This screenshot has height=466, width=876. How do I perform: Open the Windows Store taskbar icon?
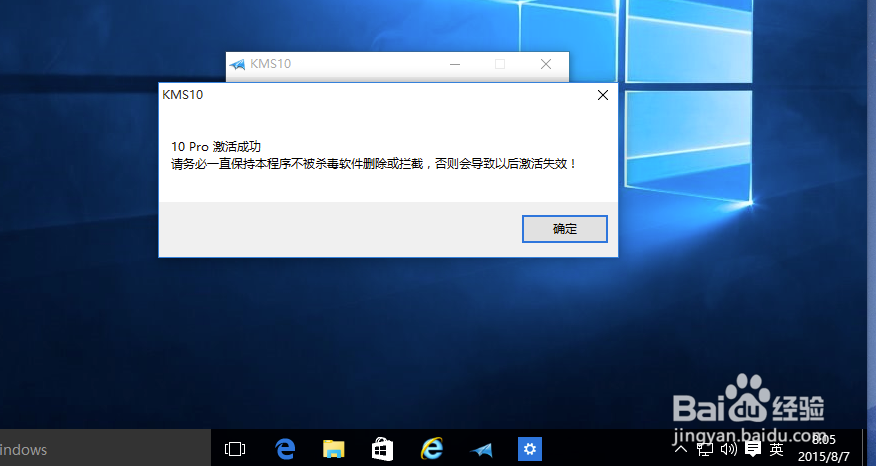(x=382, y=449)
